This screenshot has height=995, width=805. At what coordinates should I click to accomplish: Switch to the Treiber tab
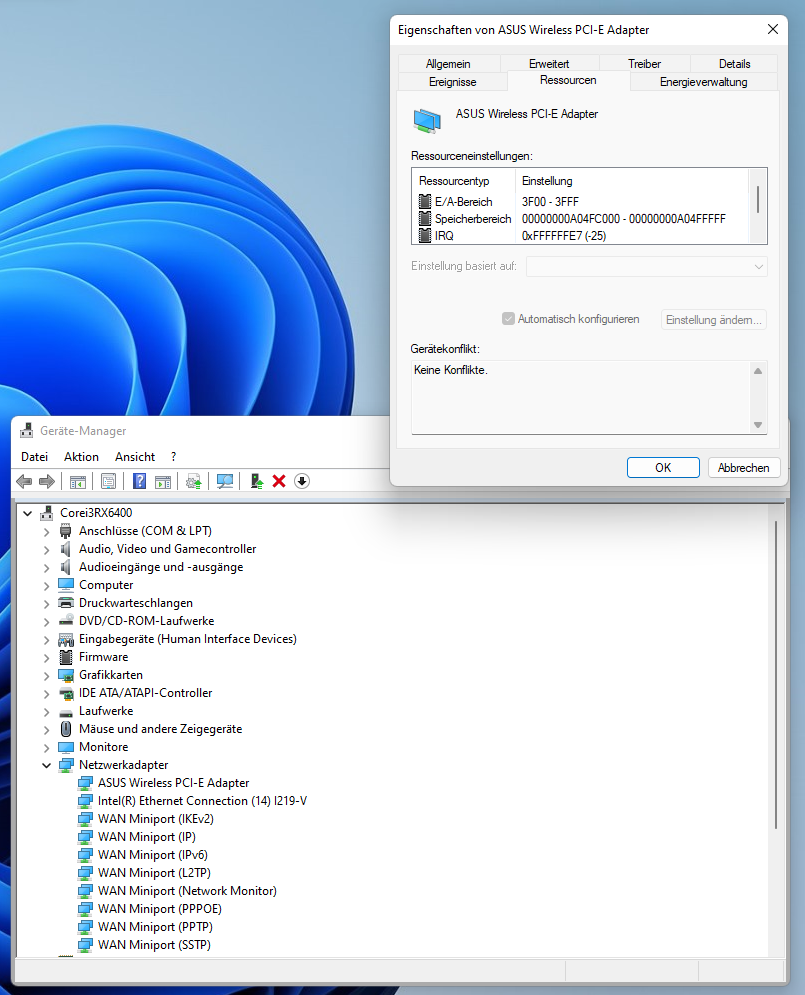pyautogui.click(x=644, y=63)
